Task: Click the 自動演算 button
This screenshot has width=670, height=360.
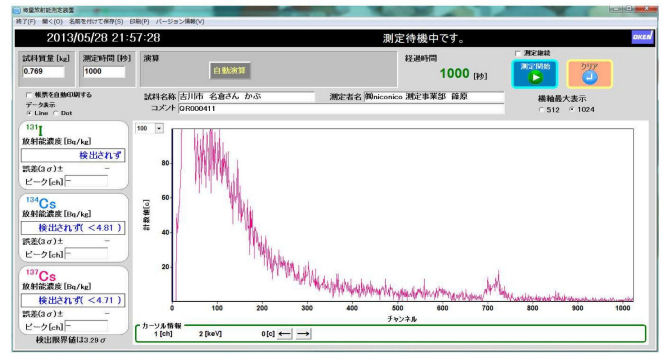Action: 230,70
